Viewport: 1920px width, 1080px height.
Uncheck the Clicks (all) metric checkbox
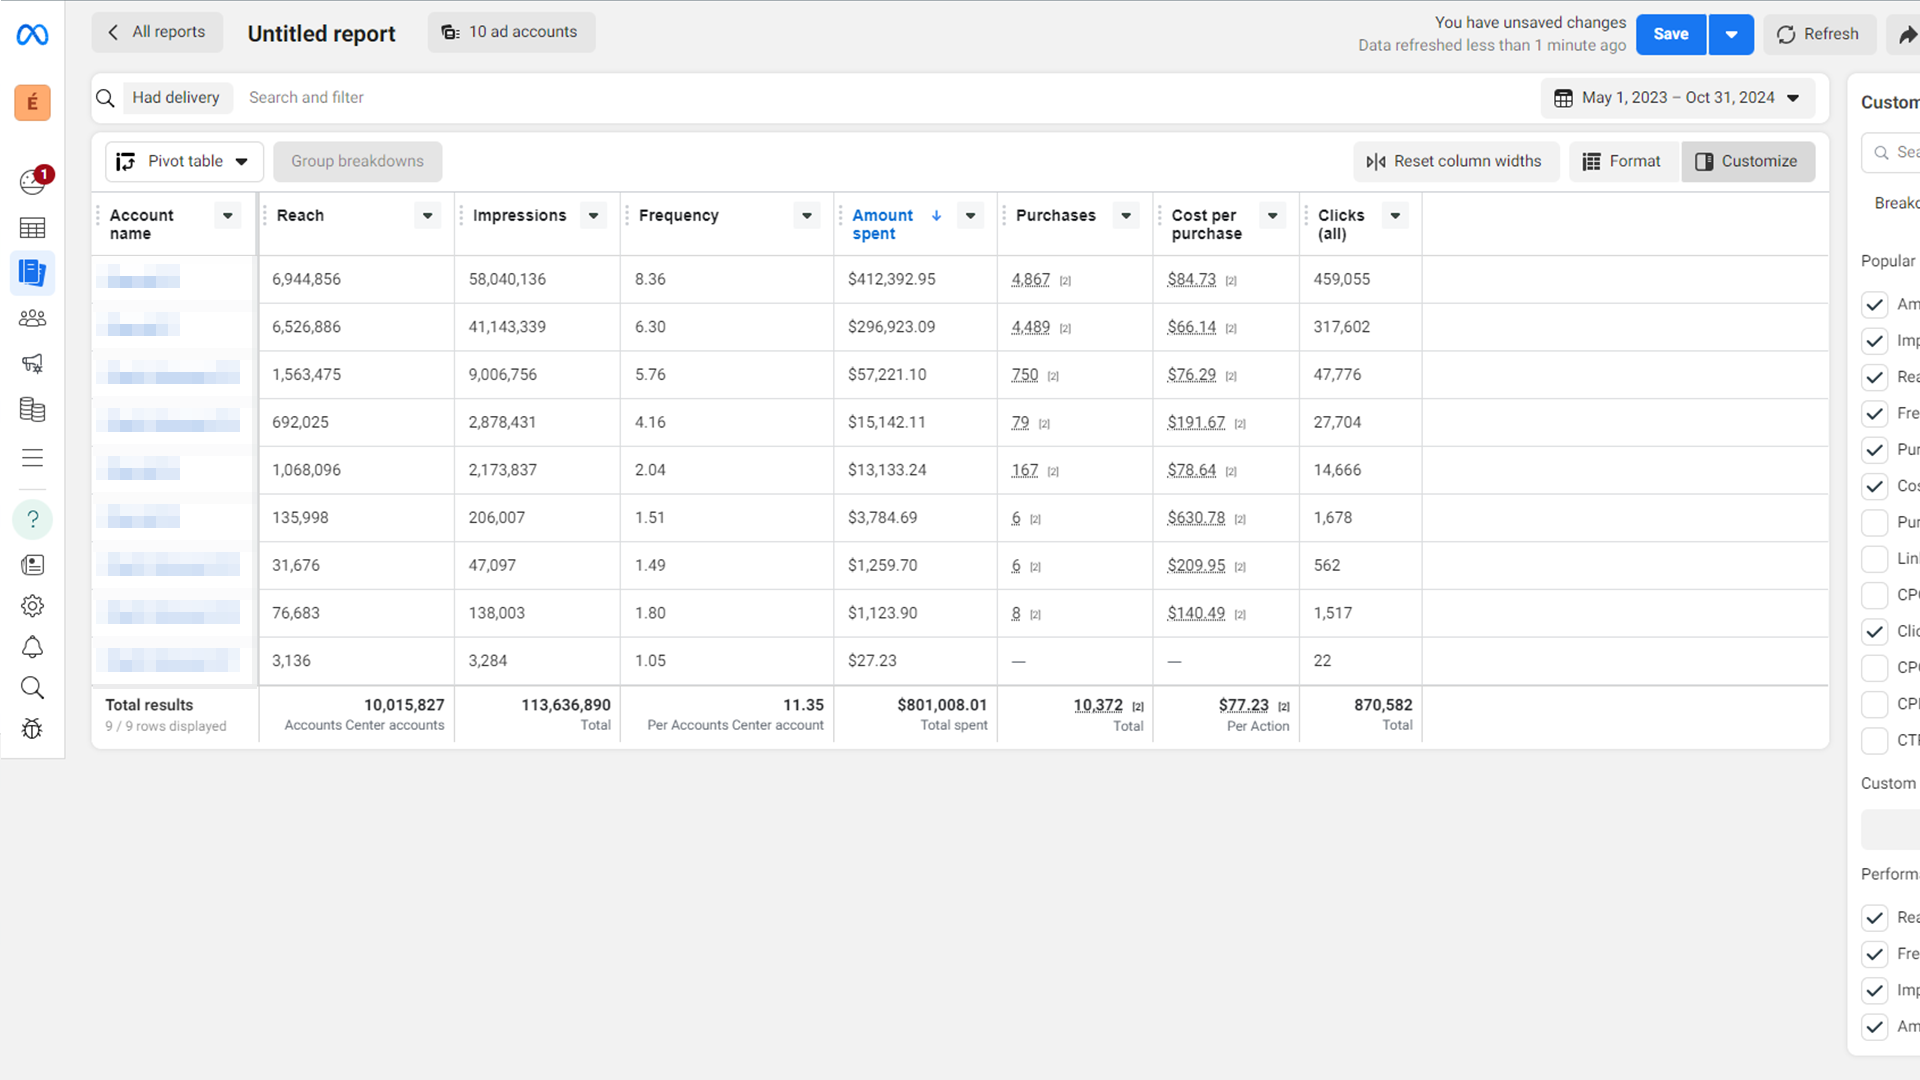tap(1874, 632)
